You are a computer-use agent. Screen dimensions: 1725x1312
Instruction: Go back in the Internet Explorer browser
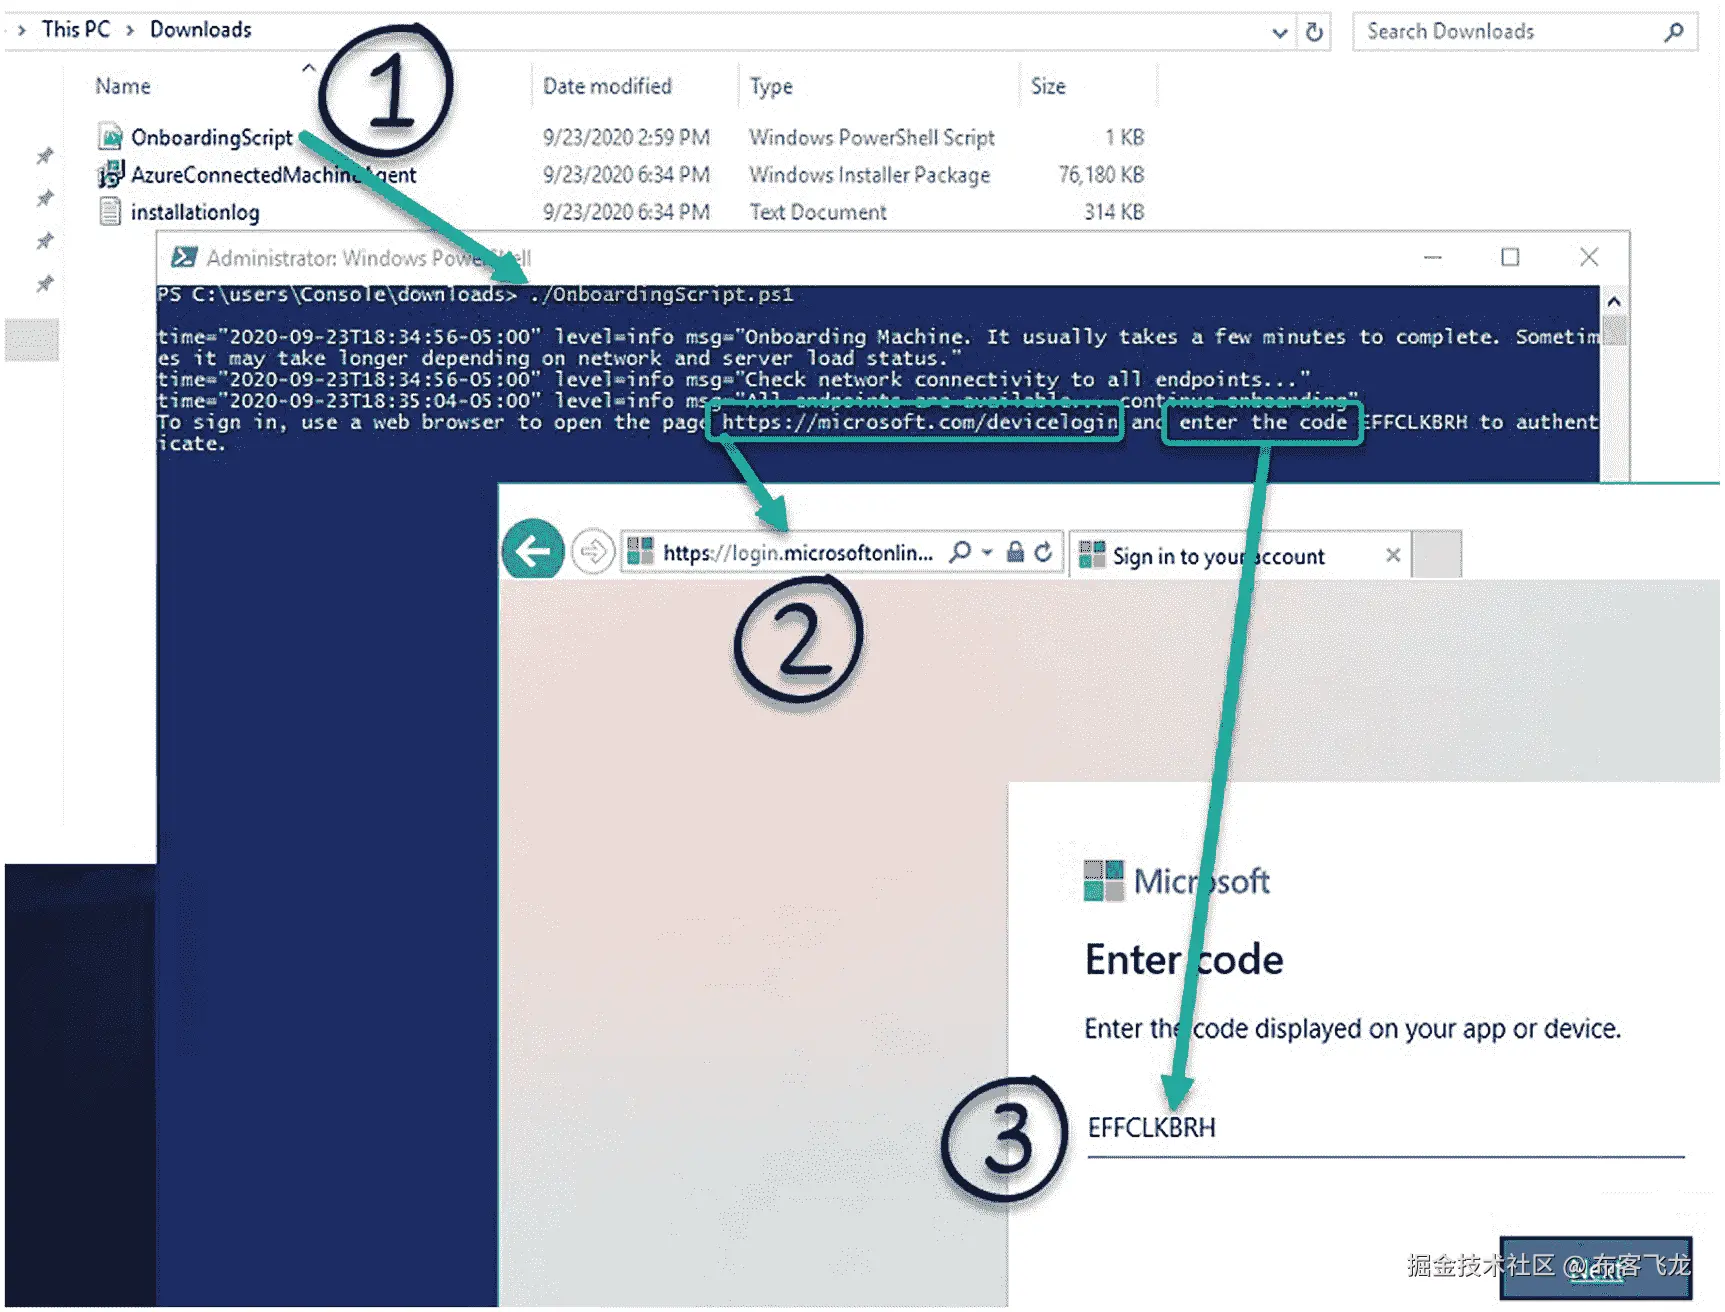[x=533, y=549]
